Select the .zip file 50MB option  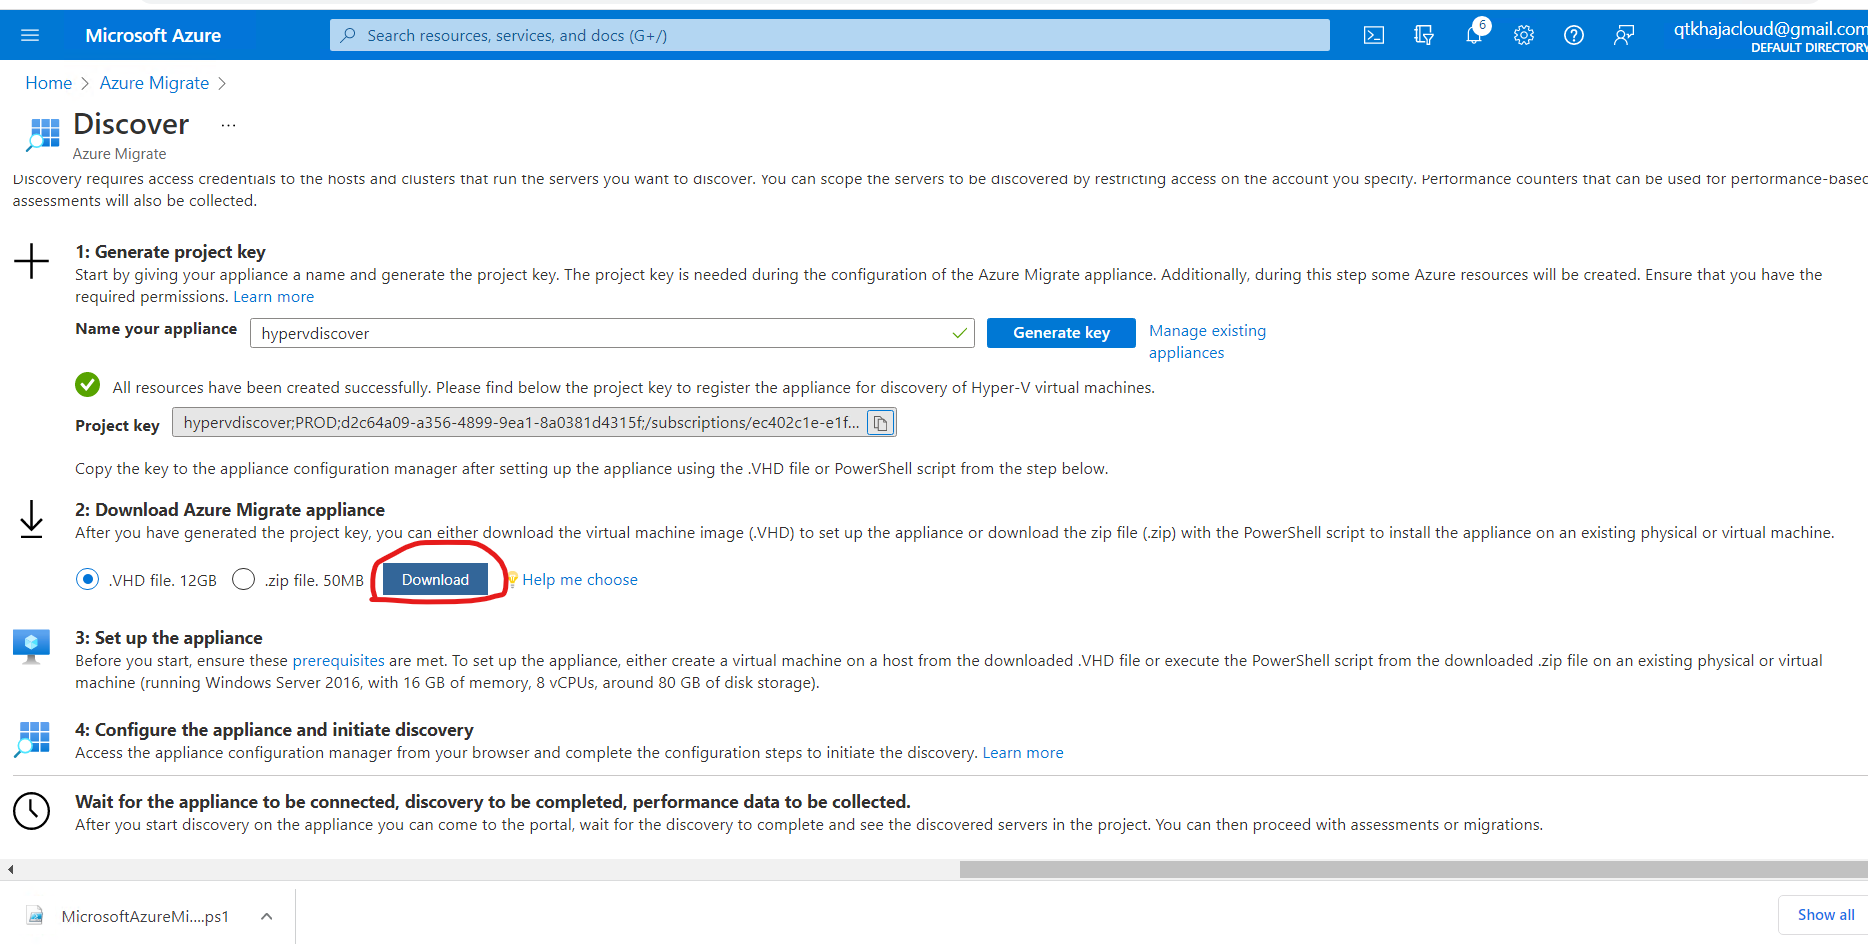click(x=243, y=580)
